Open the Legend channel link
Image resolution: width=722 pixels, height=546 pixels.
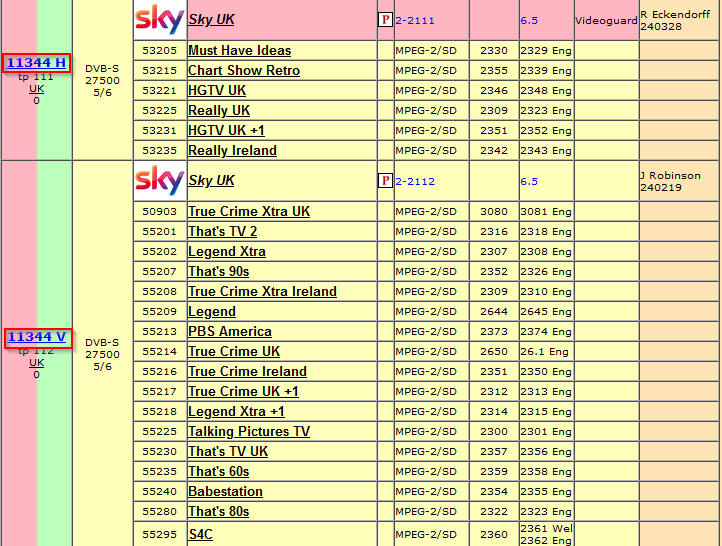[x=212, y=312]
